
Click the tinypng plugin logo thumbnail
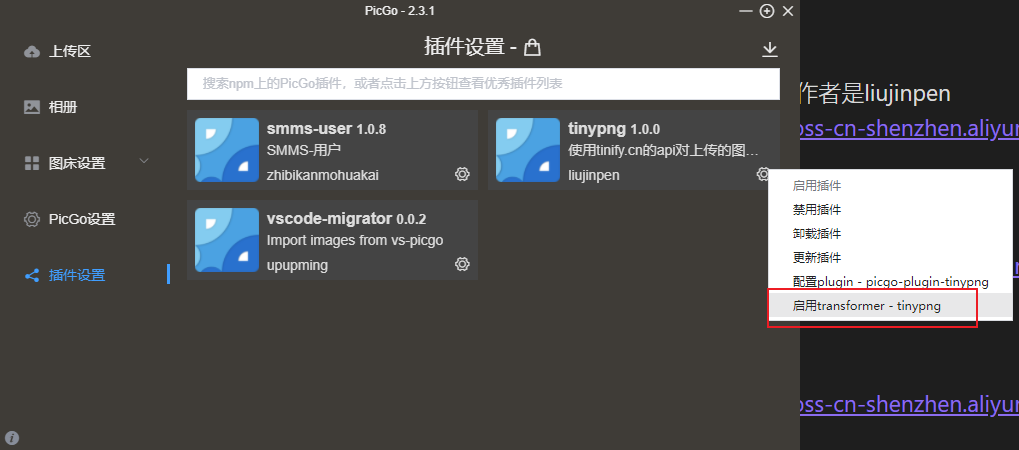click(x=528, y=150)
